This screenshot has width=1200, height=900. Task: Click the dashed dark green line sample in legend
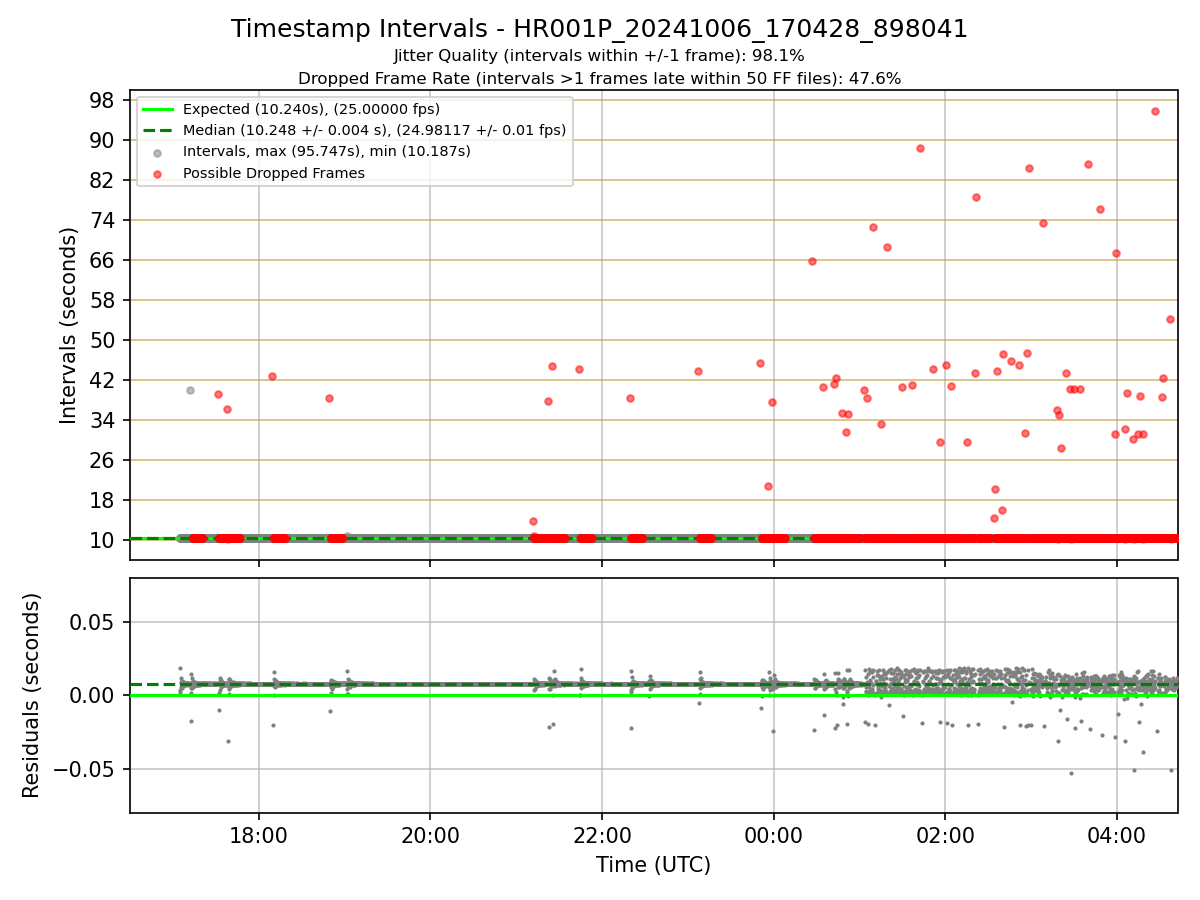pyautogui.click(x=158, y=130)
